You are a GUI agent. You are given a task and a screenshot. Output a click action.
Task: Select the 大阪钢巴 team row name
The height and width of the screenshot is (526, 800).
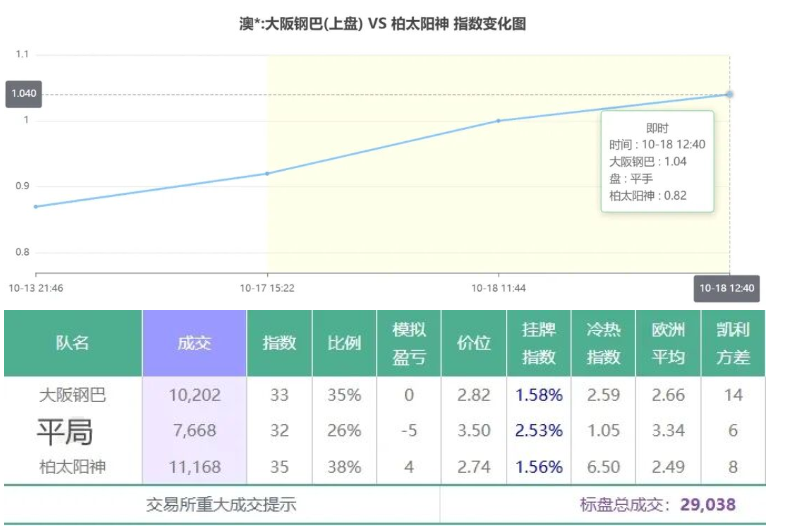pyautogui.click(x=72, y=395)
